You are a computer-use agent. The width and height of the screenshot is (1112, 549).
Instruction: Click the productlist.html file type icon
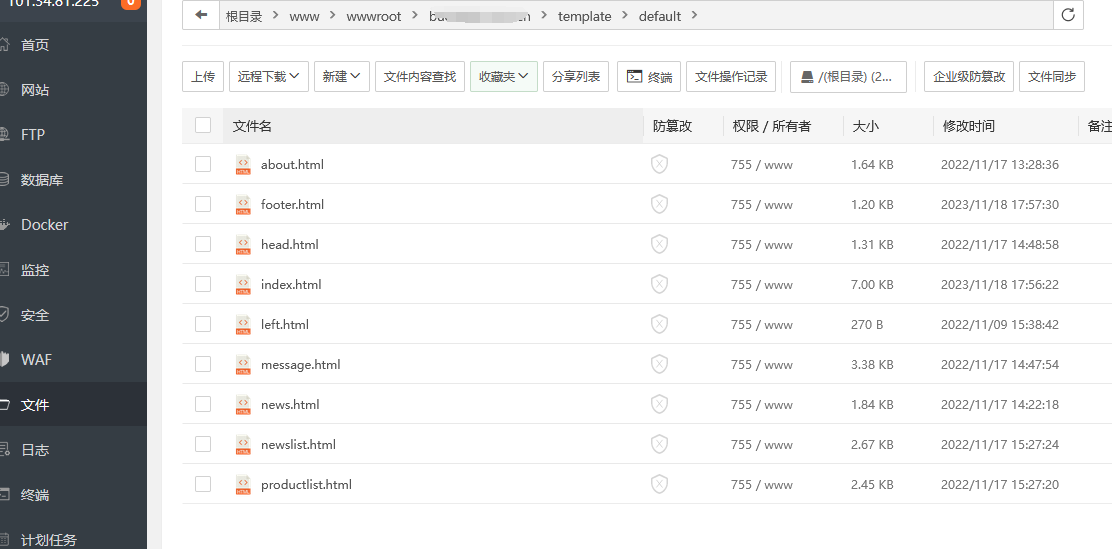point(243,485)
